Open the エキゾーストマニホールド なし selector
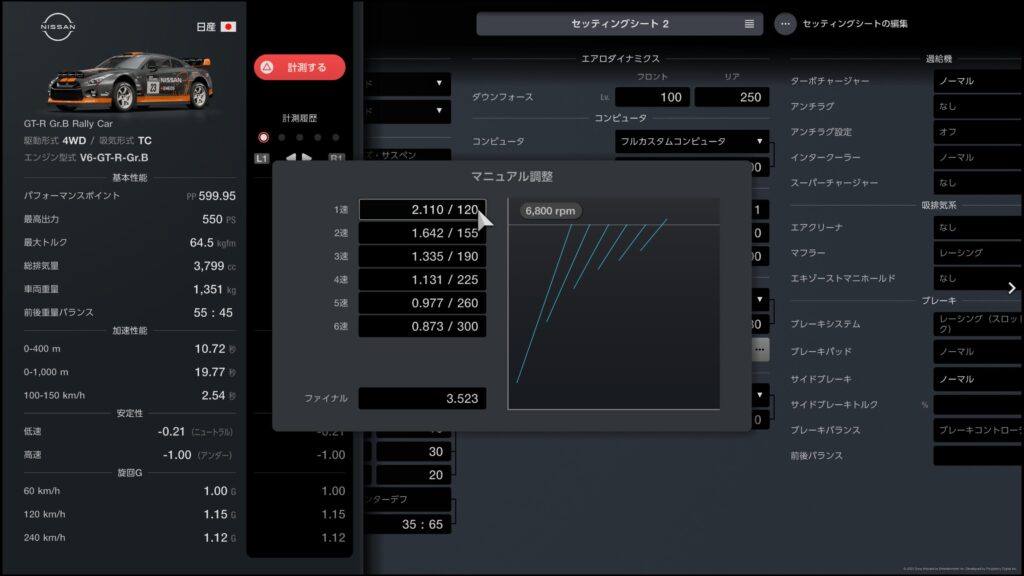 [x=978, y=278]
